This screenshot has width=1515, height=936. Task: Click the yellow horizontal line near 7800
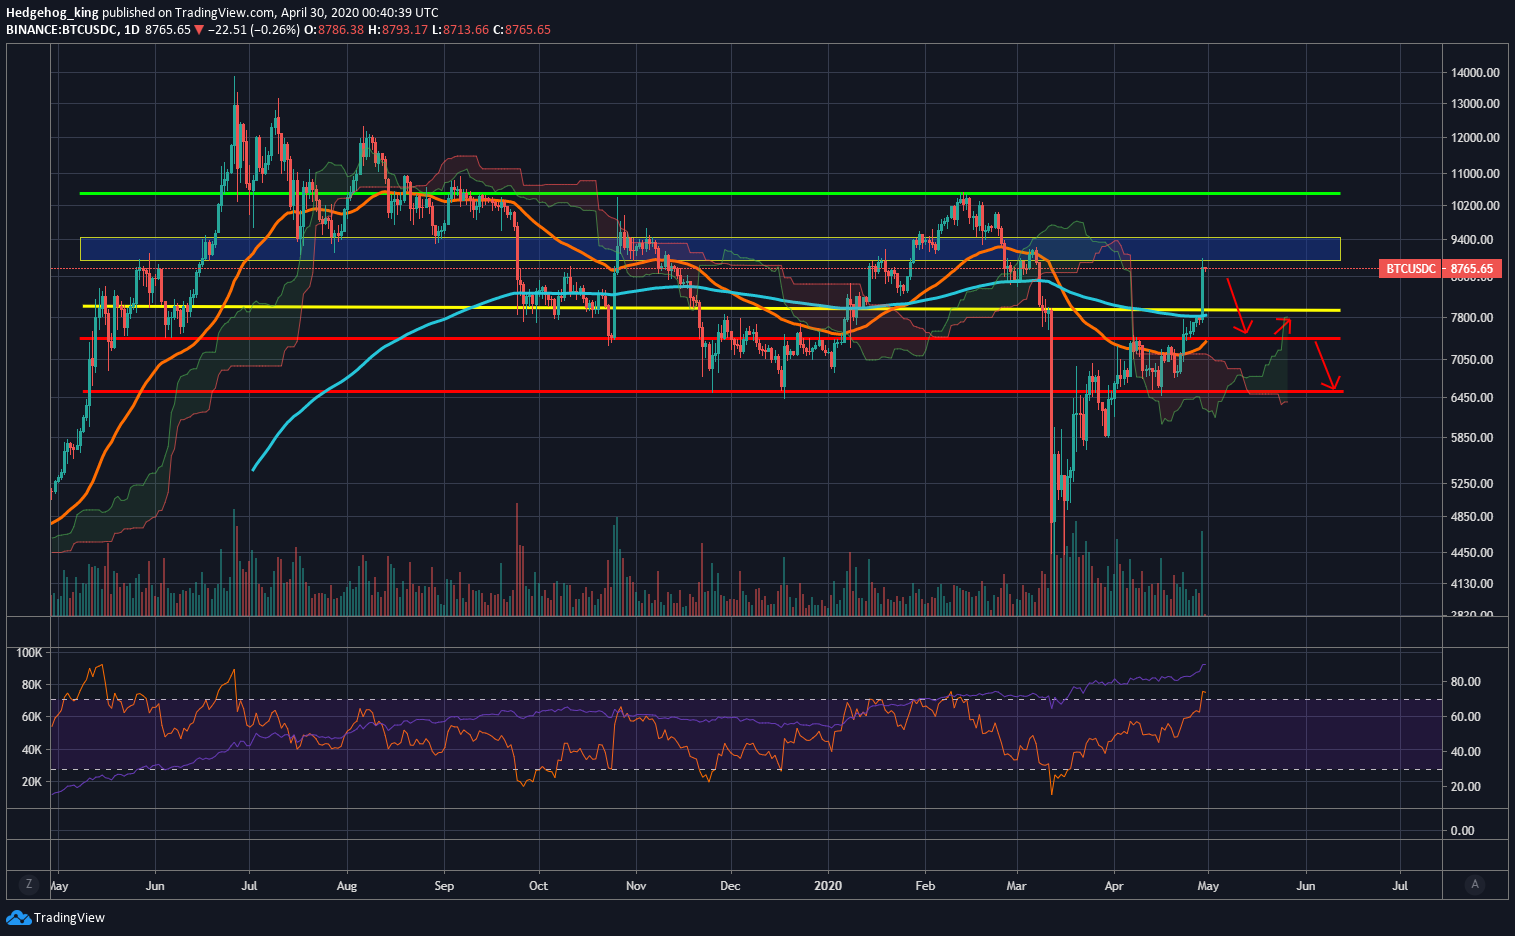710,309
